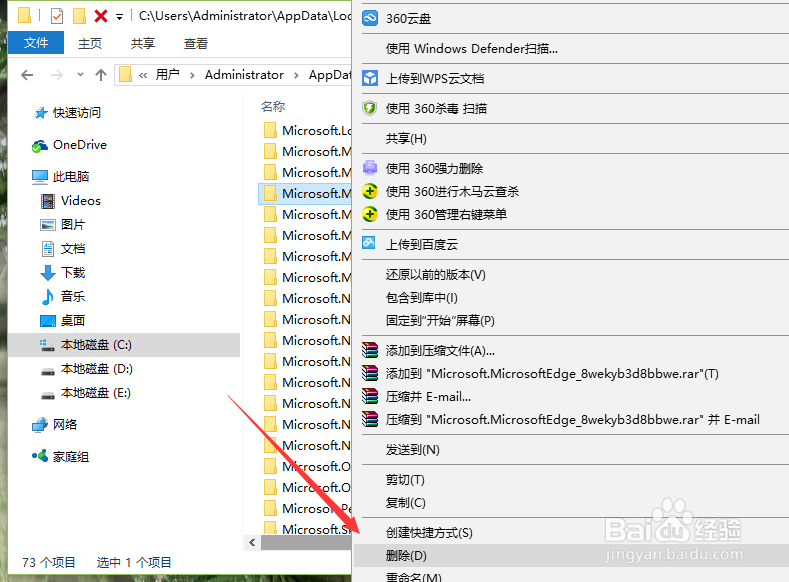The image size is (789, 582).
Task: Choose 压缩到 rar 并 E-mail entry
Action: 571,420
